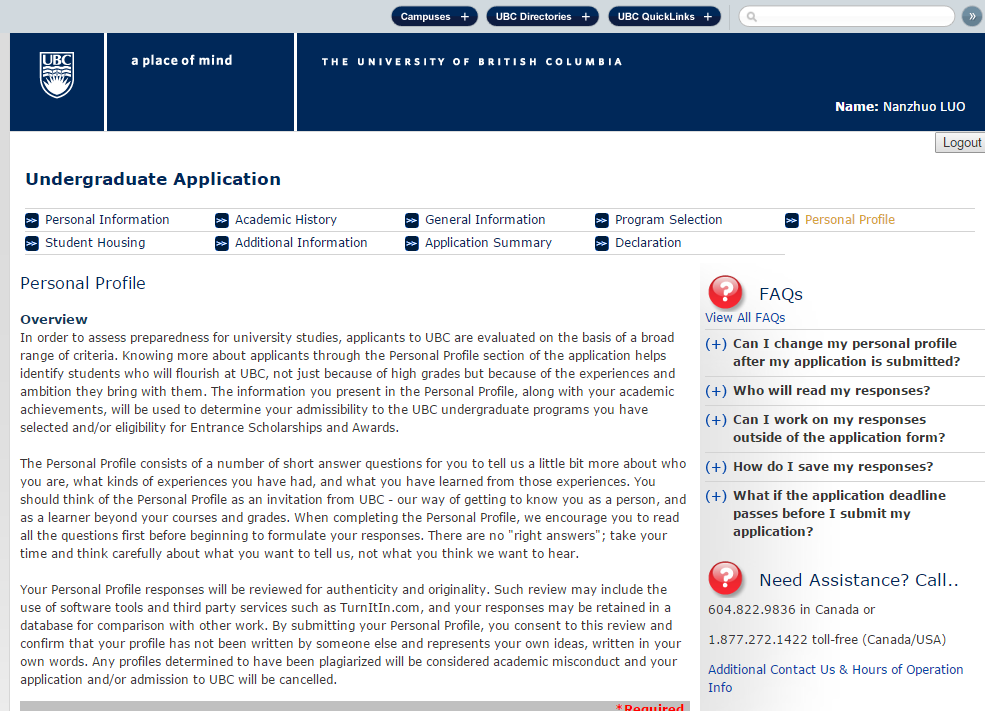
Task: Click the arrow icon beside Student Housing
Action: tap(32, 244)
